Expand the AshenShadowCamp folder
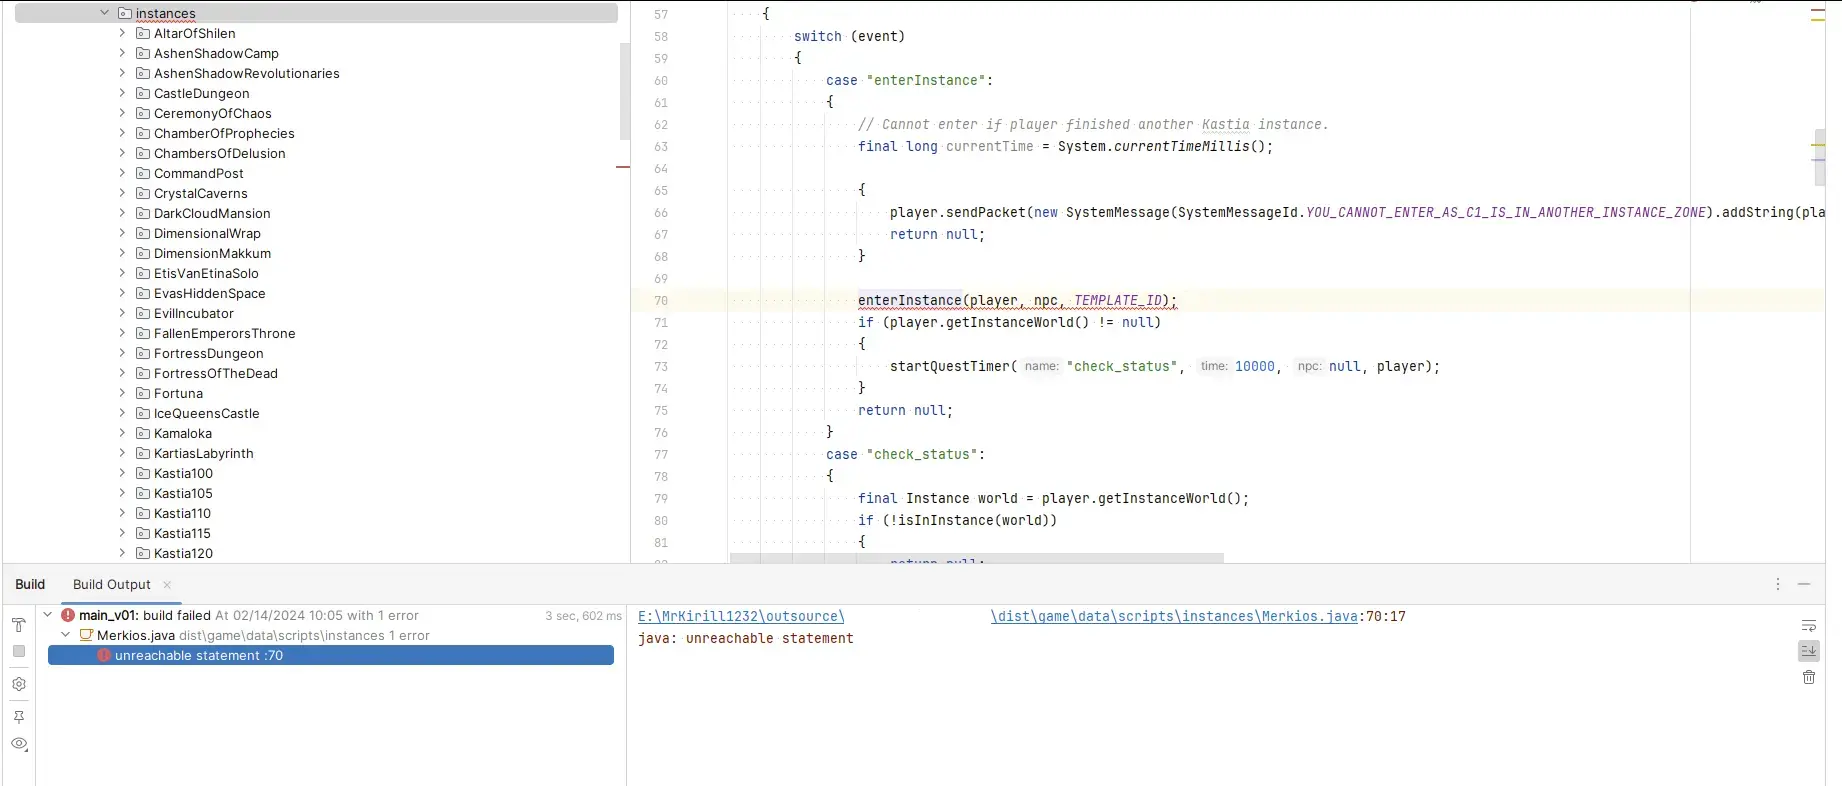 click(123, 53)
